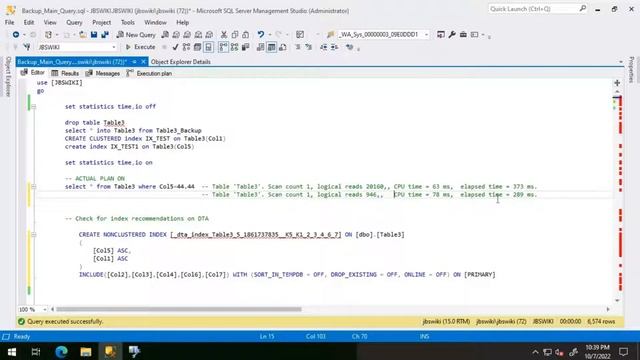Open the document tab list dropdown arrow
The height and width of the screenshot is (360, 640).
pyautogui.click(x=621, y=62)
